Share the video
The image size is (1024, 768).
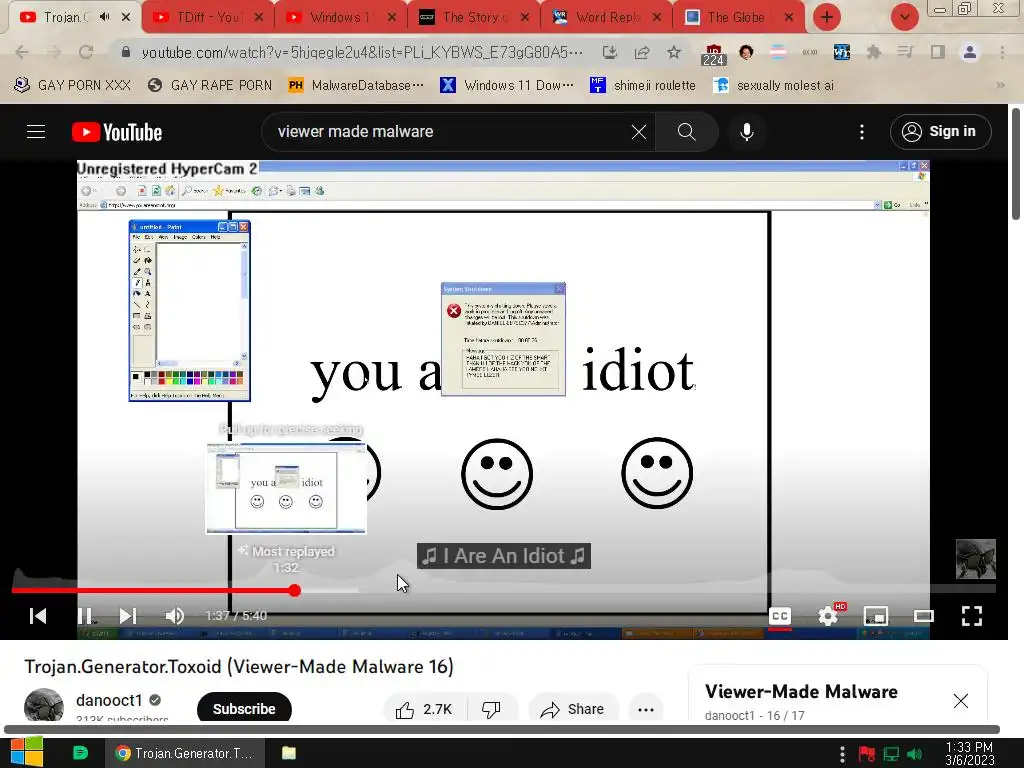573,709
